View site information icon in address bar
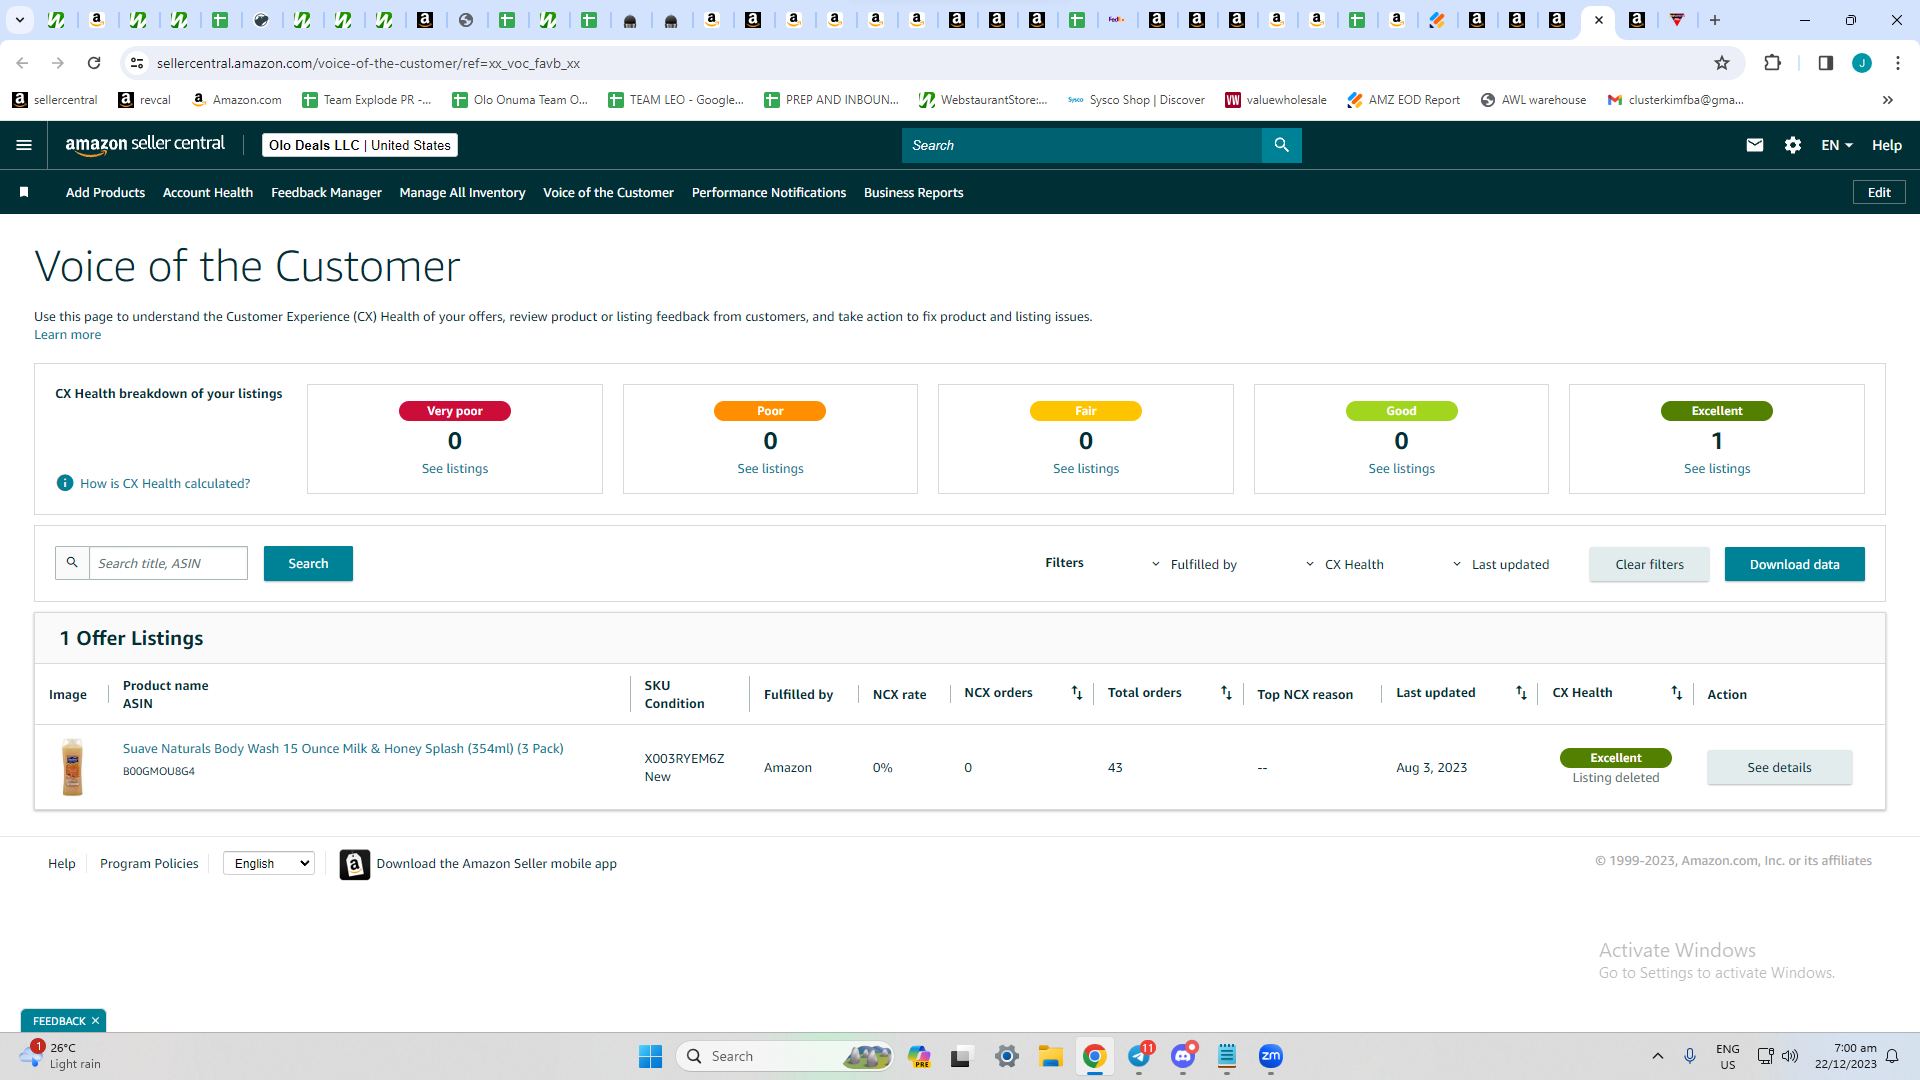This screenshot has height=1080, width=1920. 137,63
